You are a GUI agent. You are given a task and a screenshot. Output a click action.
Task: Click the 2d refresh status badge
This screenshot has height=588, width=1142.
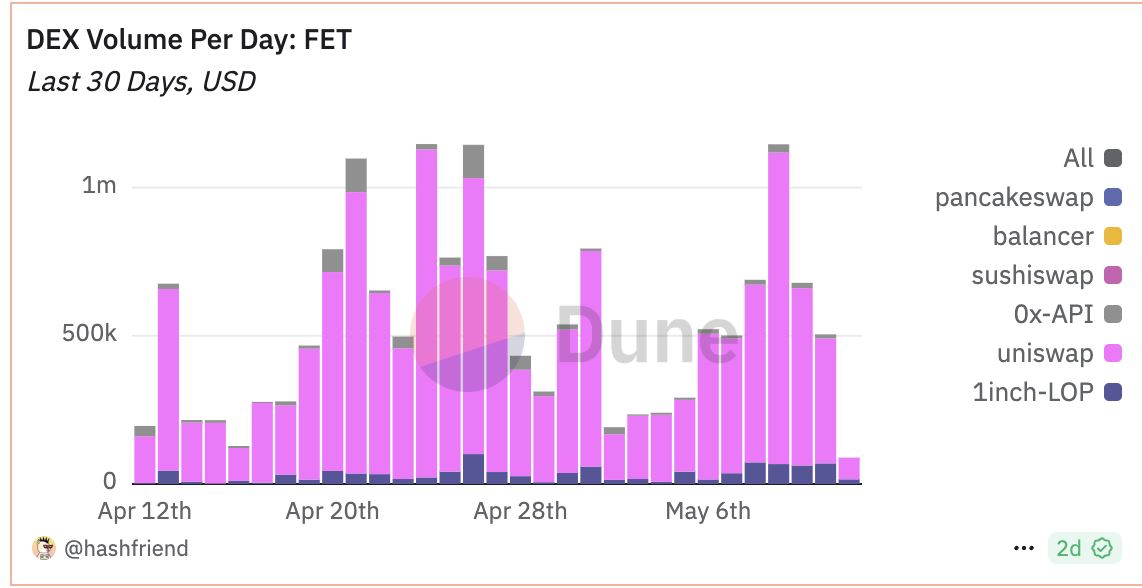tap(1083, 548)
